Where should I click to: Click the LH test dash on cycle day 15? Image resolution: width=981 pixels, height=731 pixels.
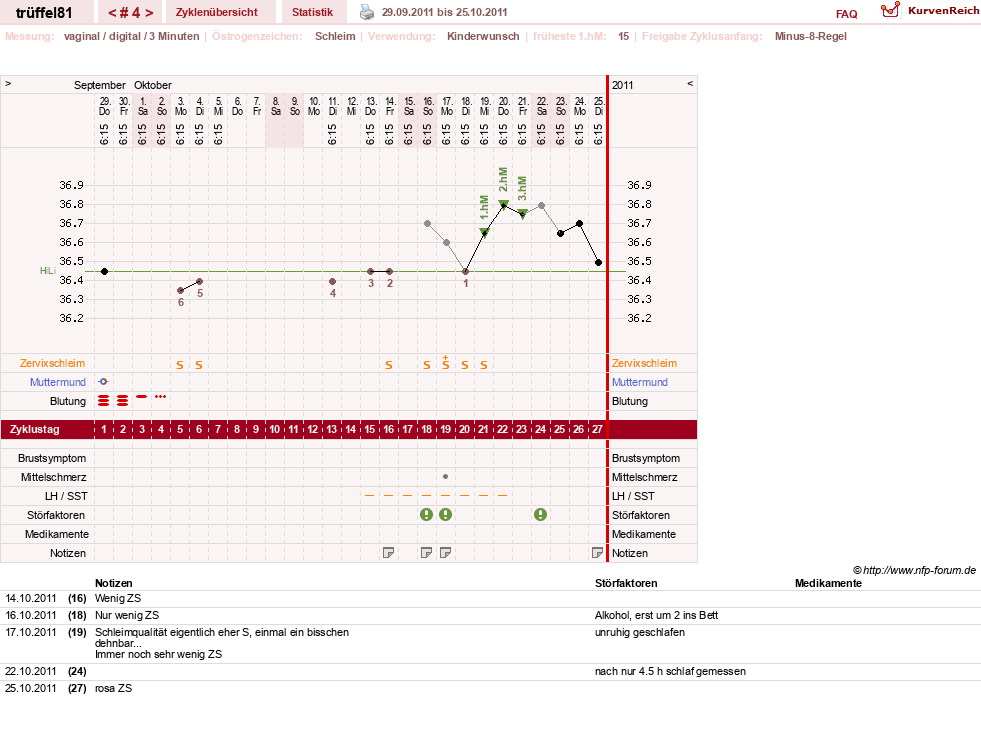click(x=369, y=495)
